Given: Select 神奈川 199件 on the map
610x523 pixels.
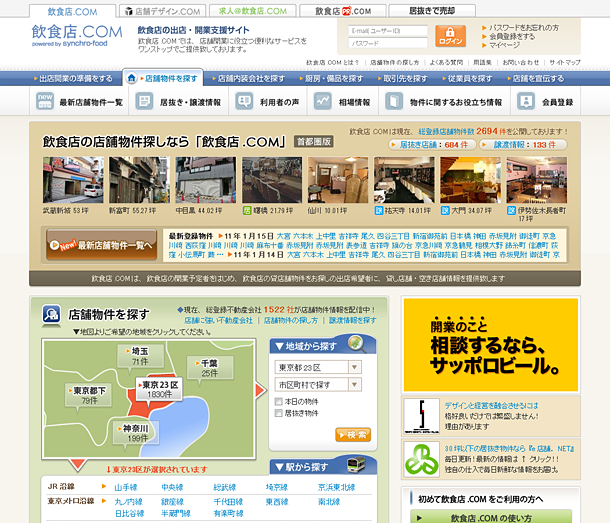Looking at the screenshot, I should click(x=136, y=433).
